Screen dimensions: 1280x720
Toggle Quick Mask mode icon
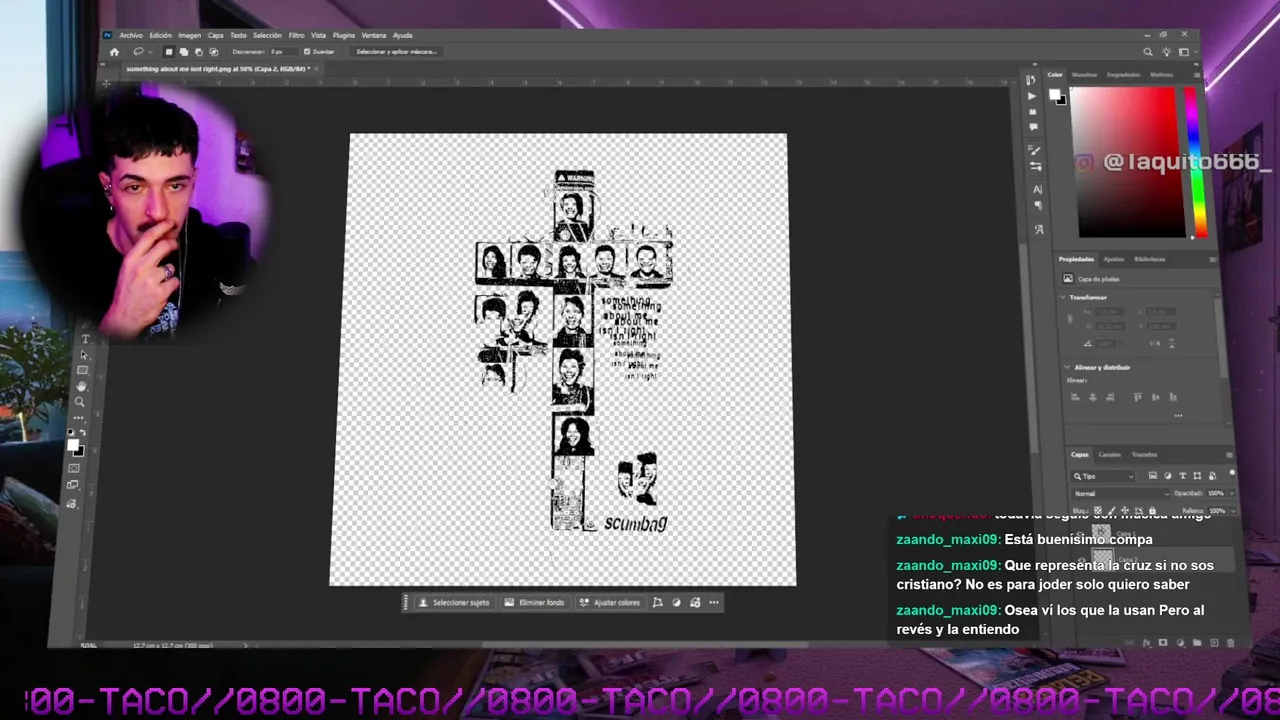pyautogui.click(x=73, y=468)
